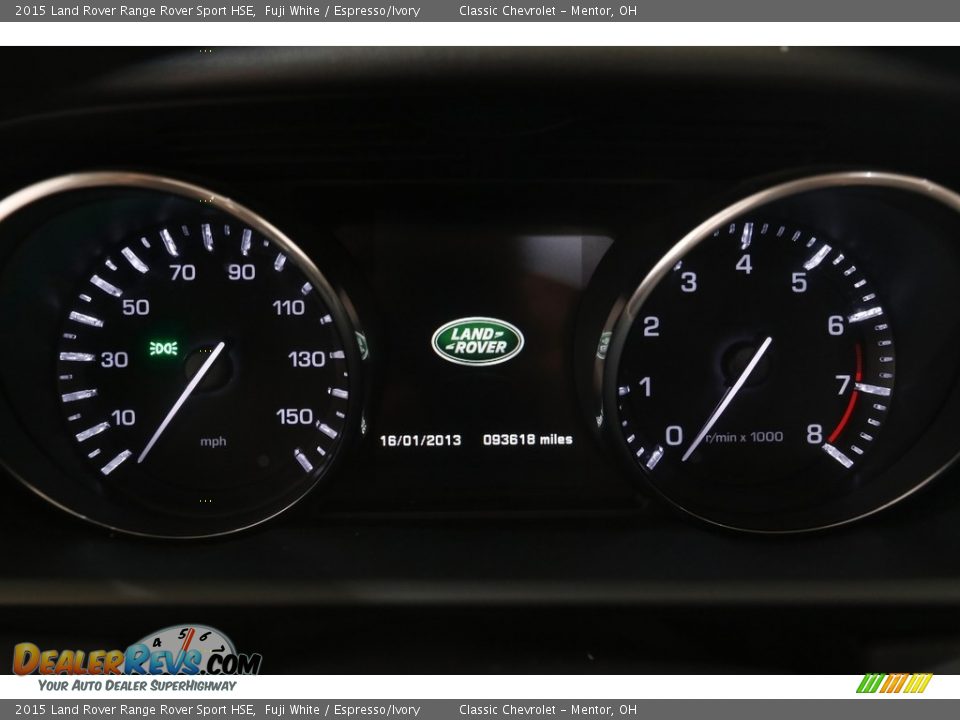This screenshot has width=960, height=720.
Task: Click the 10 mark on speedometer
Action: [x=123, y=418]
